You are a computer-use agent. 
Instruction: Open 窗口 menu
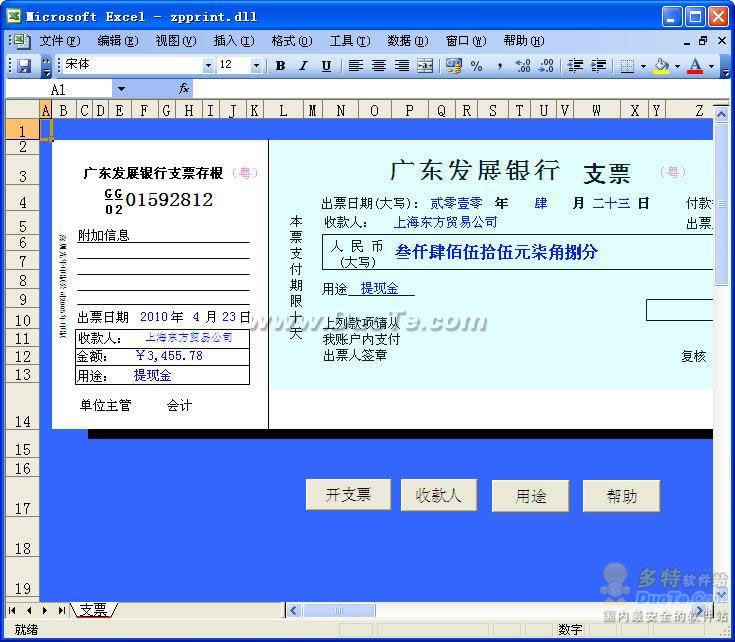(466, 41)
